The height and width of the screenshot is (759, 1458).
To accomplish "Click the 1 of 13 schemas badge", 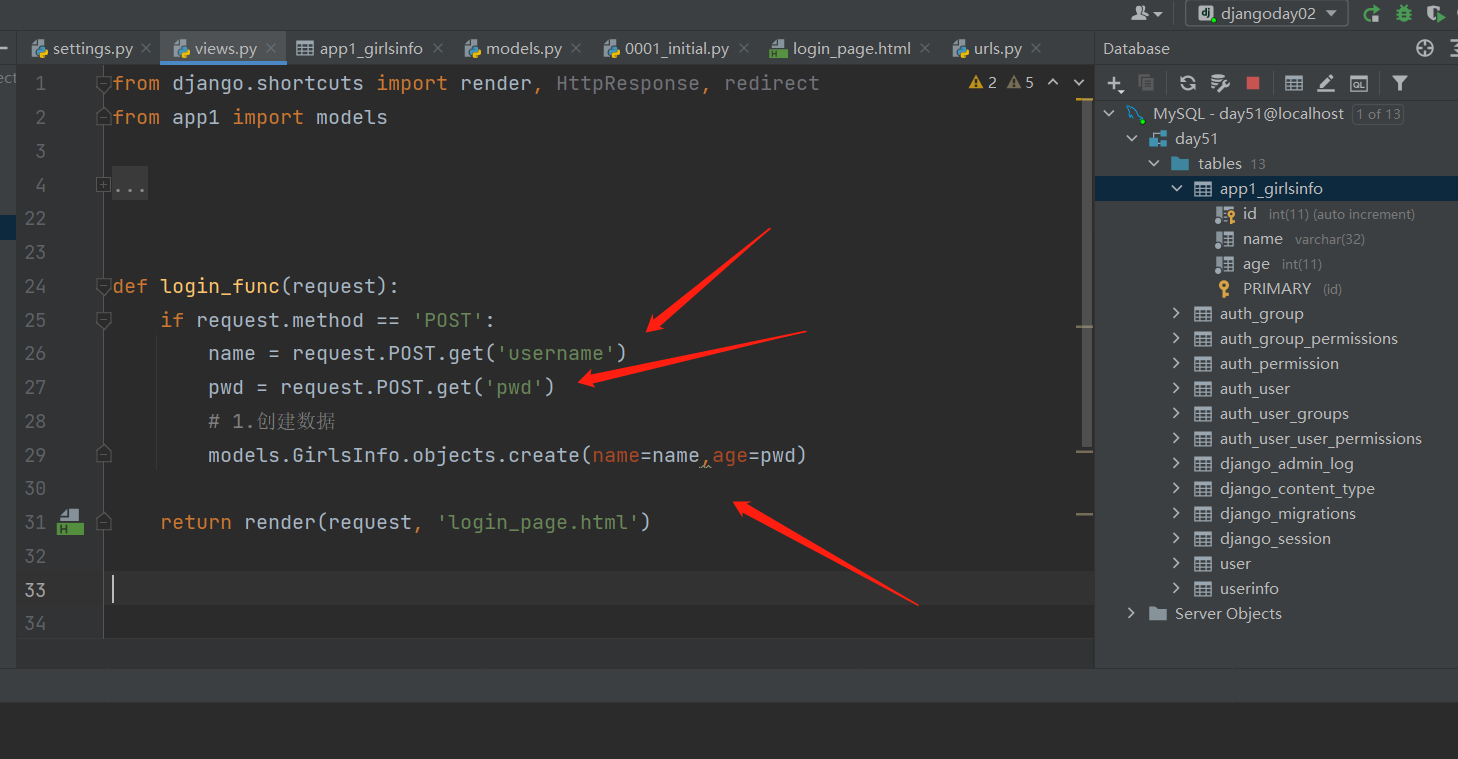I will [1378, 114].
